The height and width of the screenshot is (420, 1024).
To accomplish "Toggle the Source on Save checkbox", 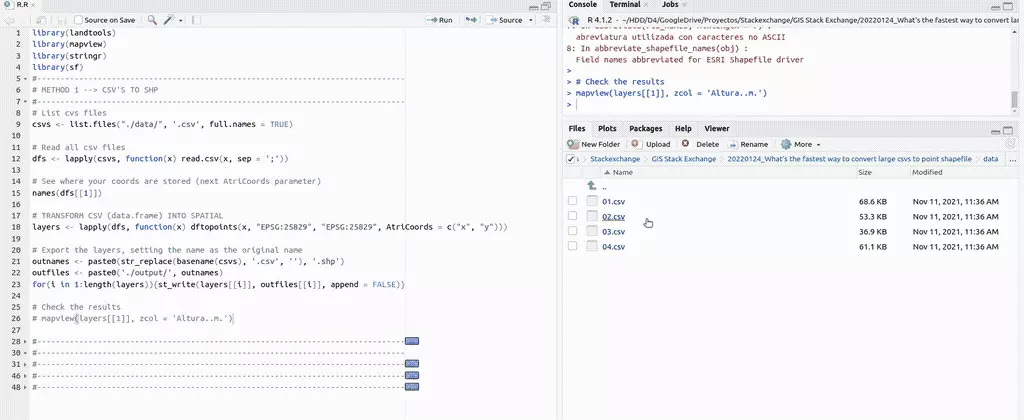I will (78, 20).
